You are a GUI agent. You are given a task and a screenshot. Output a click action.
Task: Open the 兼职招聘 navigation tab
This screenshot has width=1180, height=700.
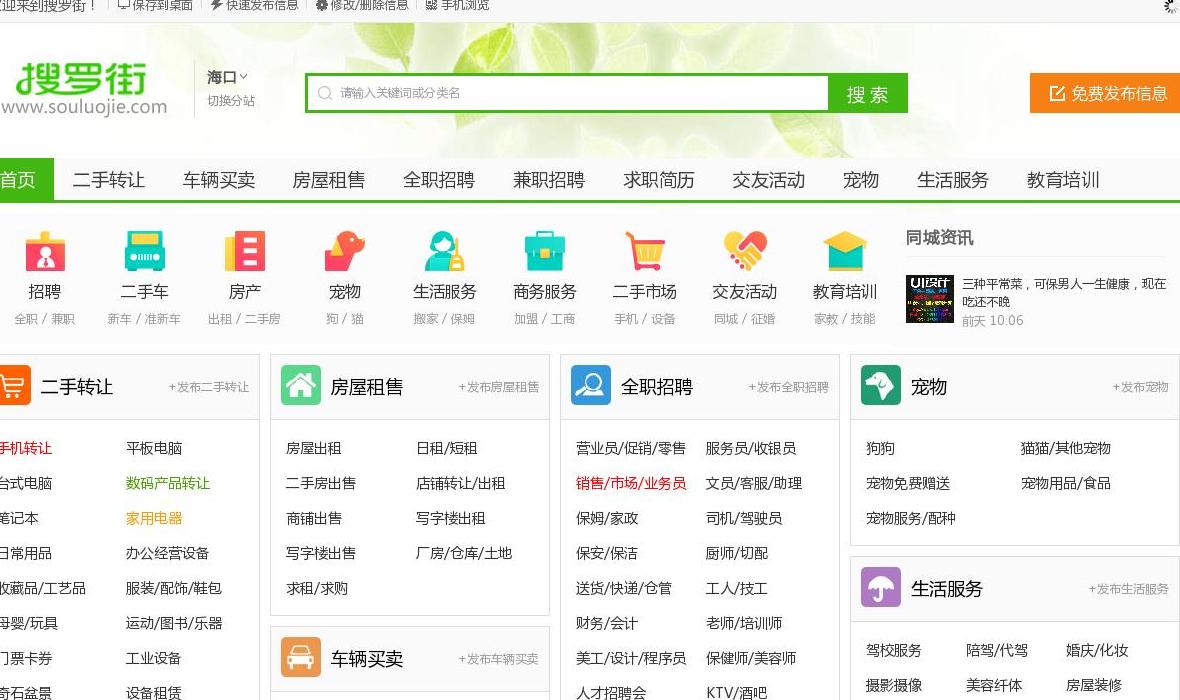tap(549, 180)
